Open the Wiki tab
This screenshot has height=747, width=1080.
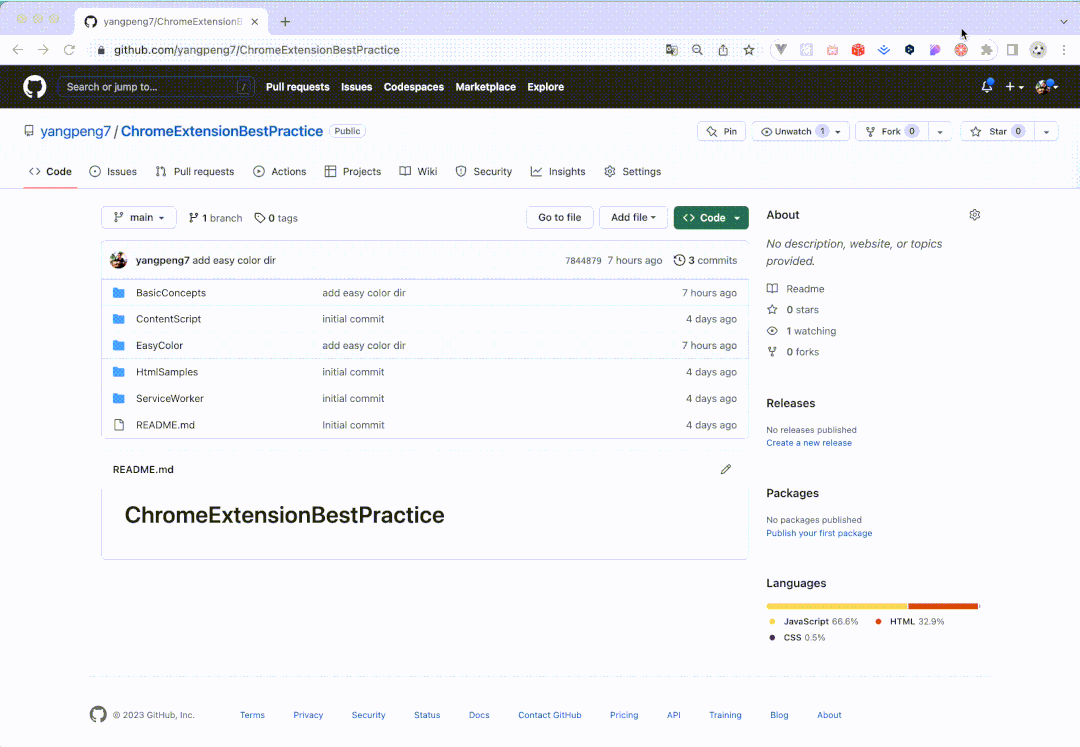coord(418,171)
